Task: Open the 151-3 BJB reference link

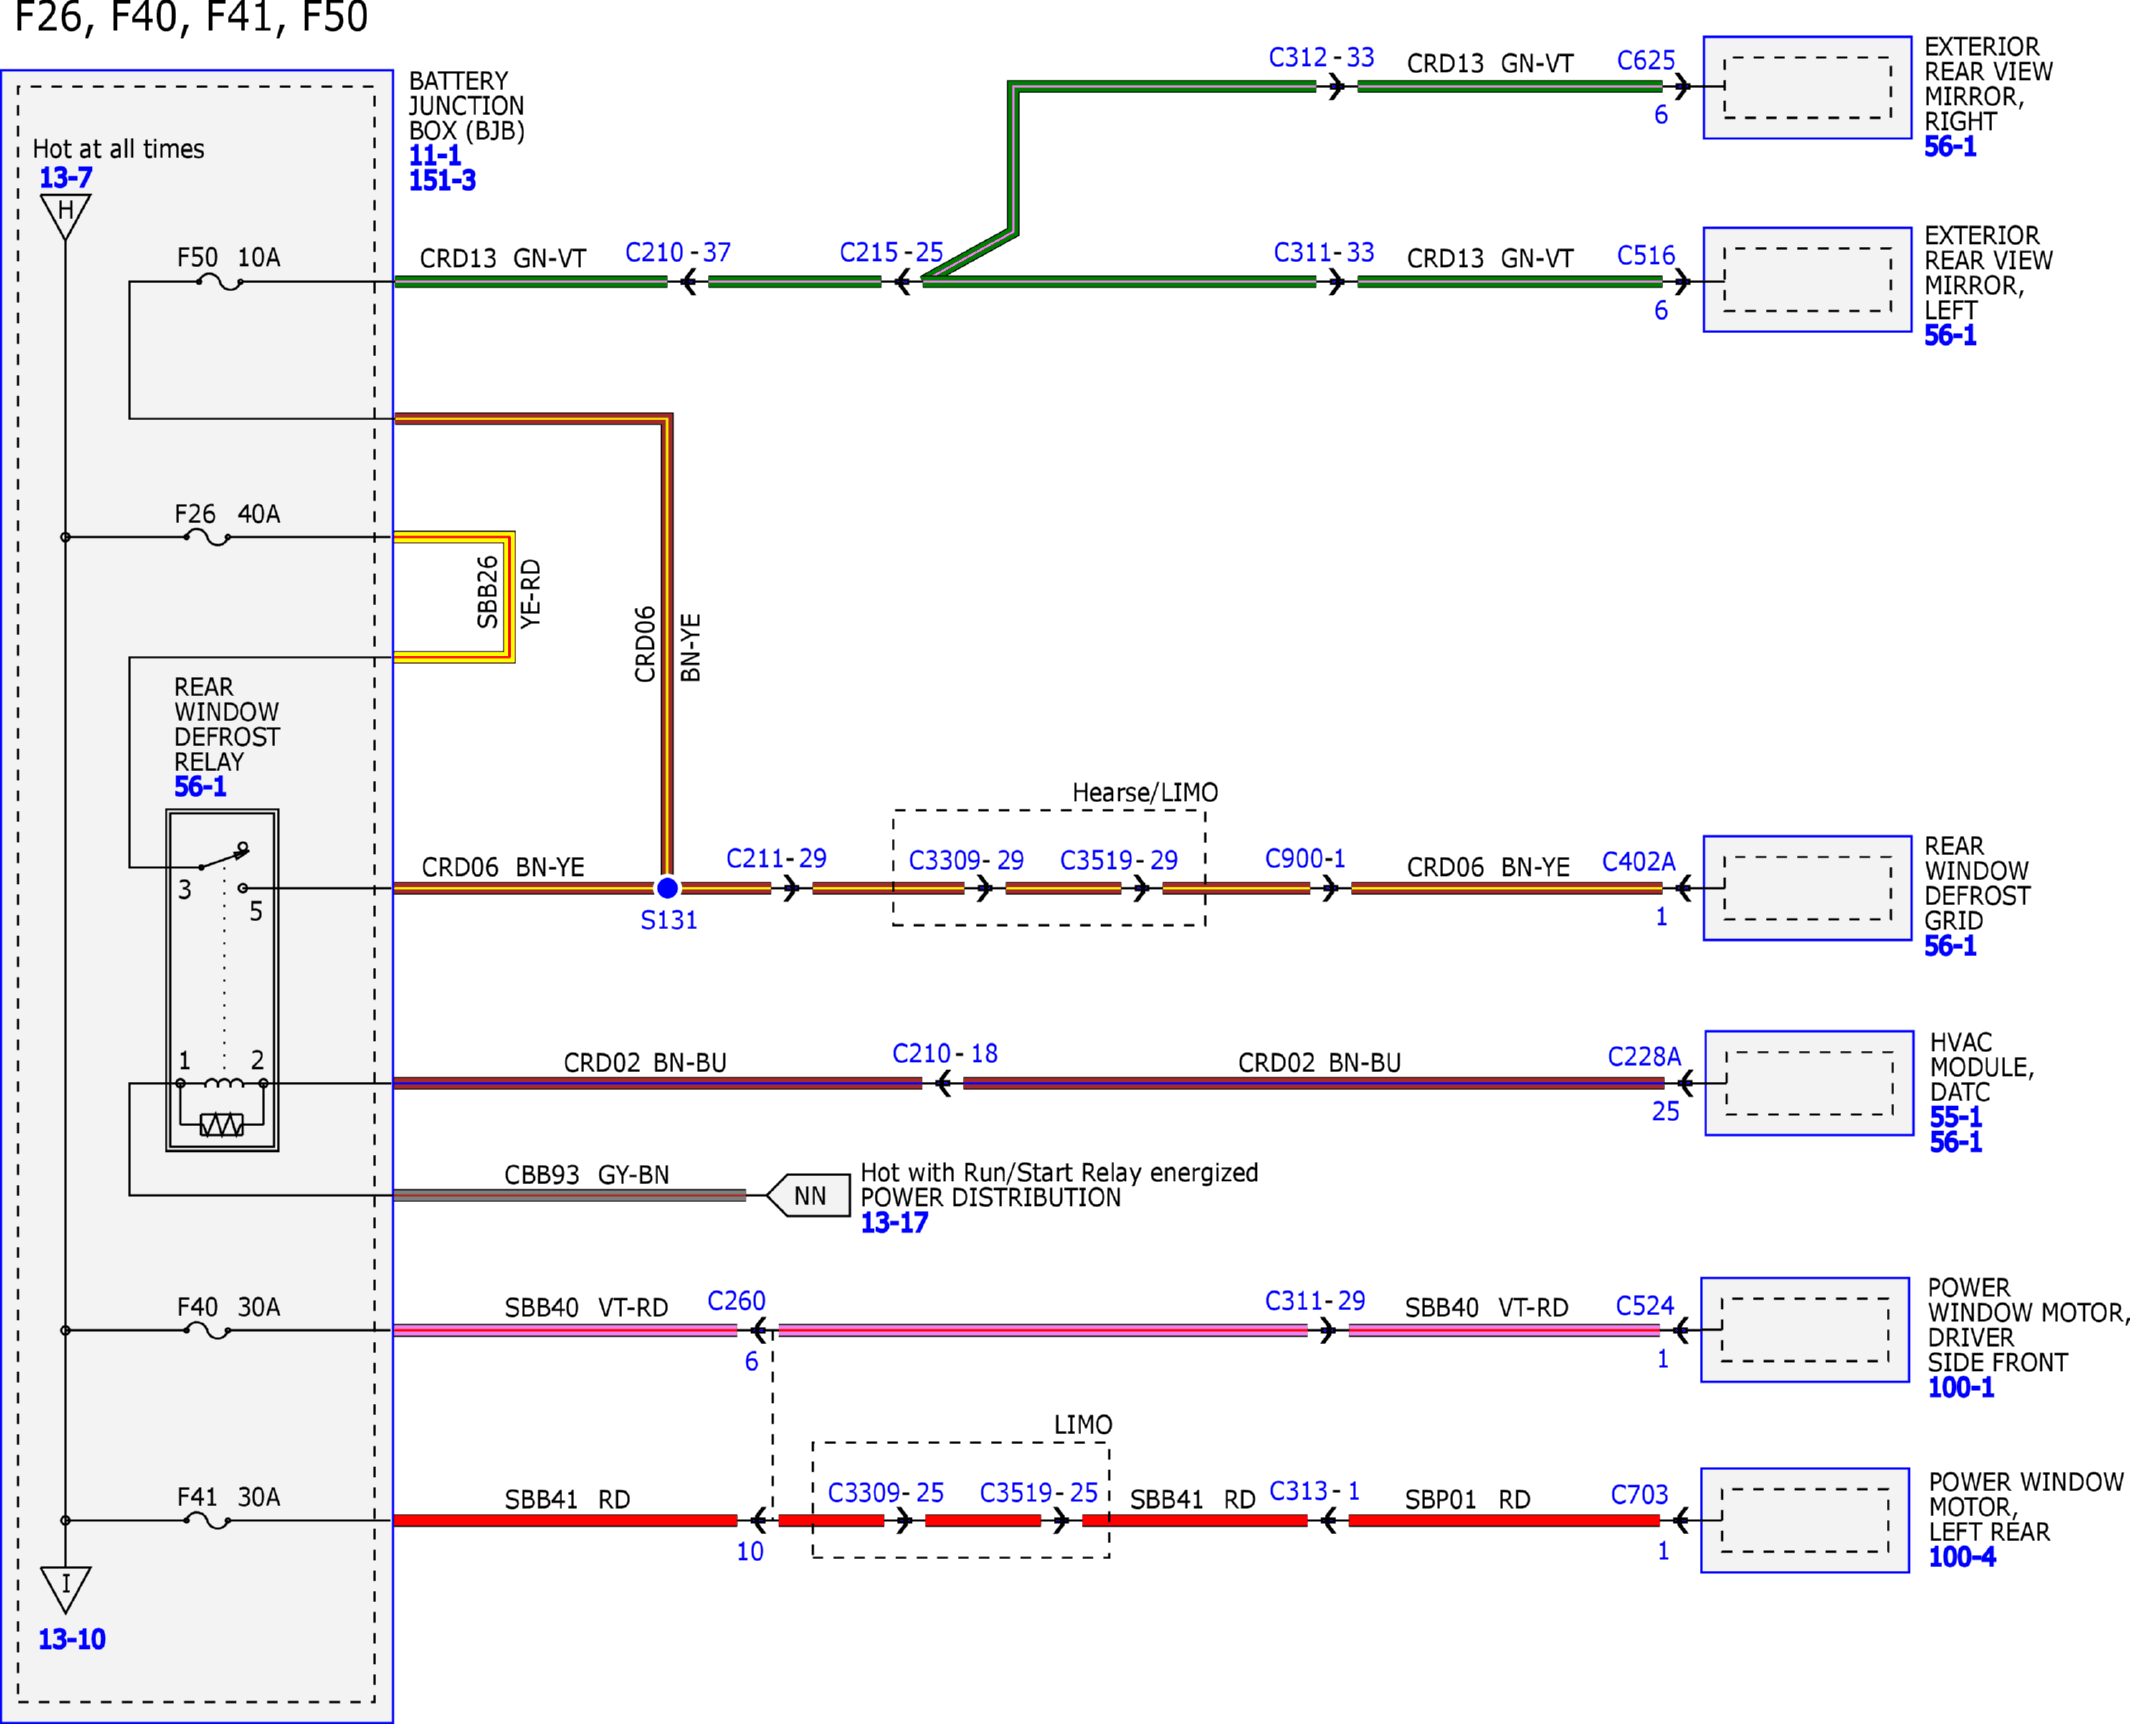Action: point(442,180)
